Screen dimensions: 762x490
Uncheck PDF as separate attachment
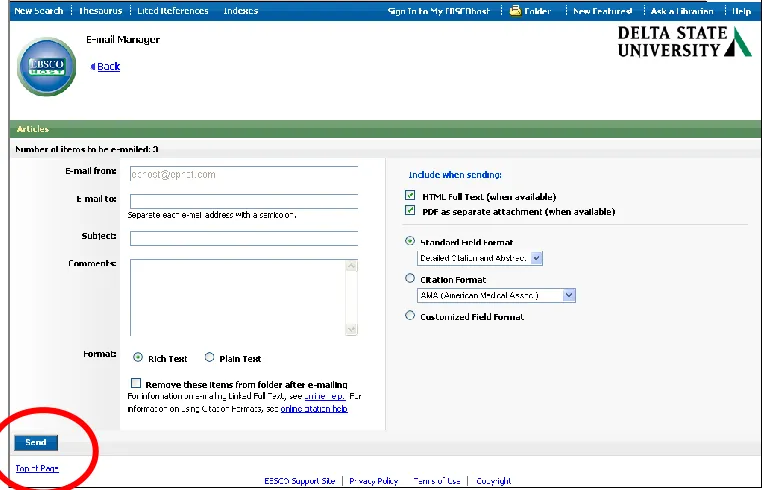tap(410, 210)
